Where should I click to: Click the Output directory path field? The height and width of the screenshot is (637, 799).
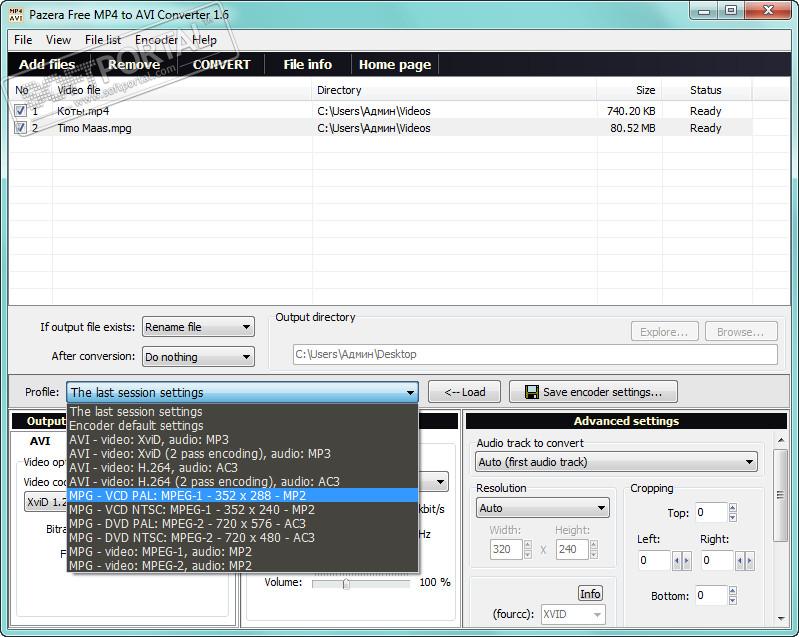tap(535, 354)
